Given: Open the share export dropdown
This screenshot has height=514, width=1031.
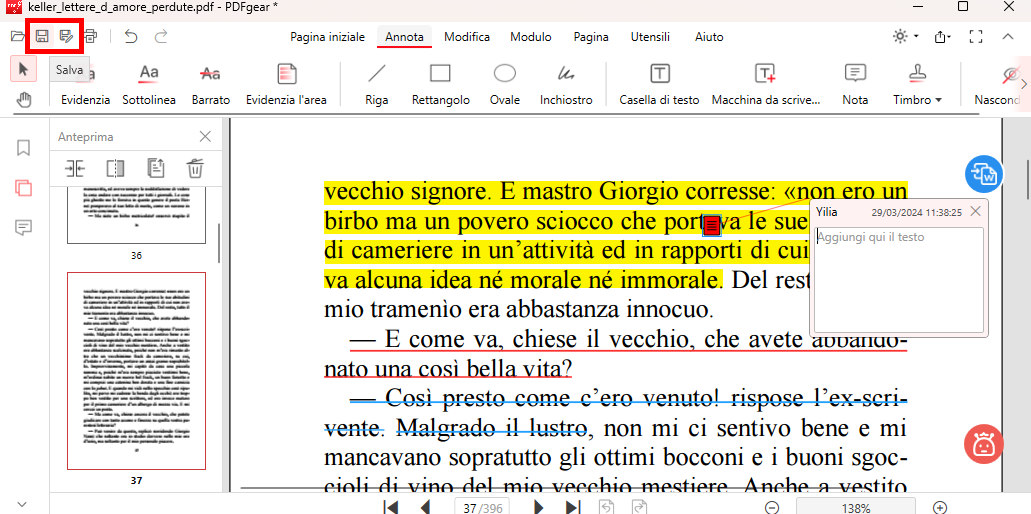Looking at the screenshot, I should tap(943, 37).
